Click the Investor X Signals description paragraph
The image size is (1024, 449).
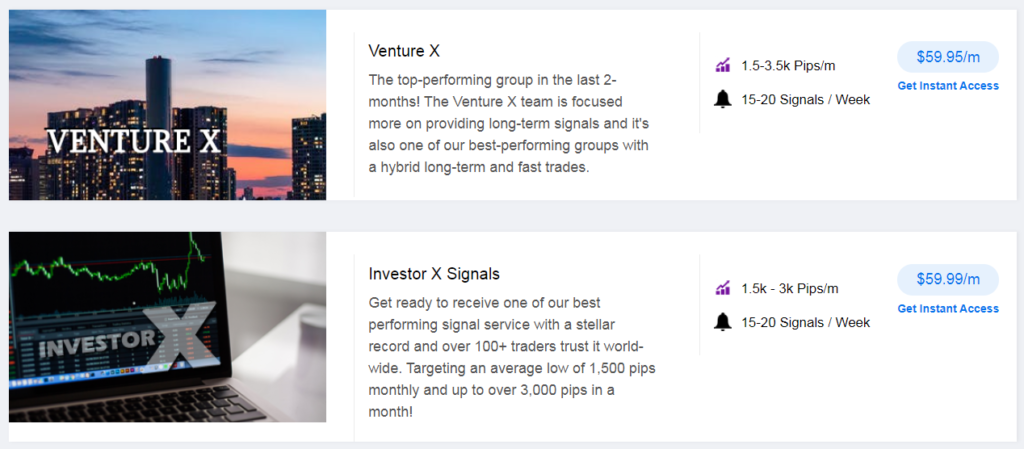tap(512, 358)
